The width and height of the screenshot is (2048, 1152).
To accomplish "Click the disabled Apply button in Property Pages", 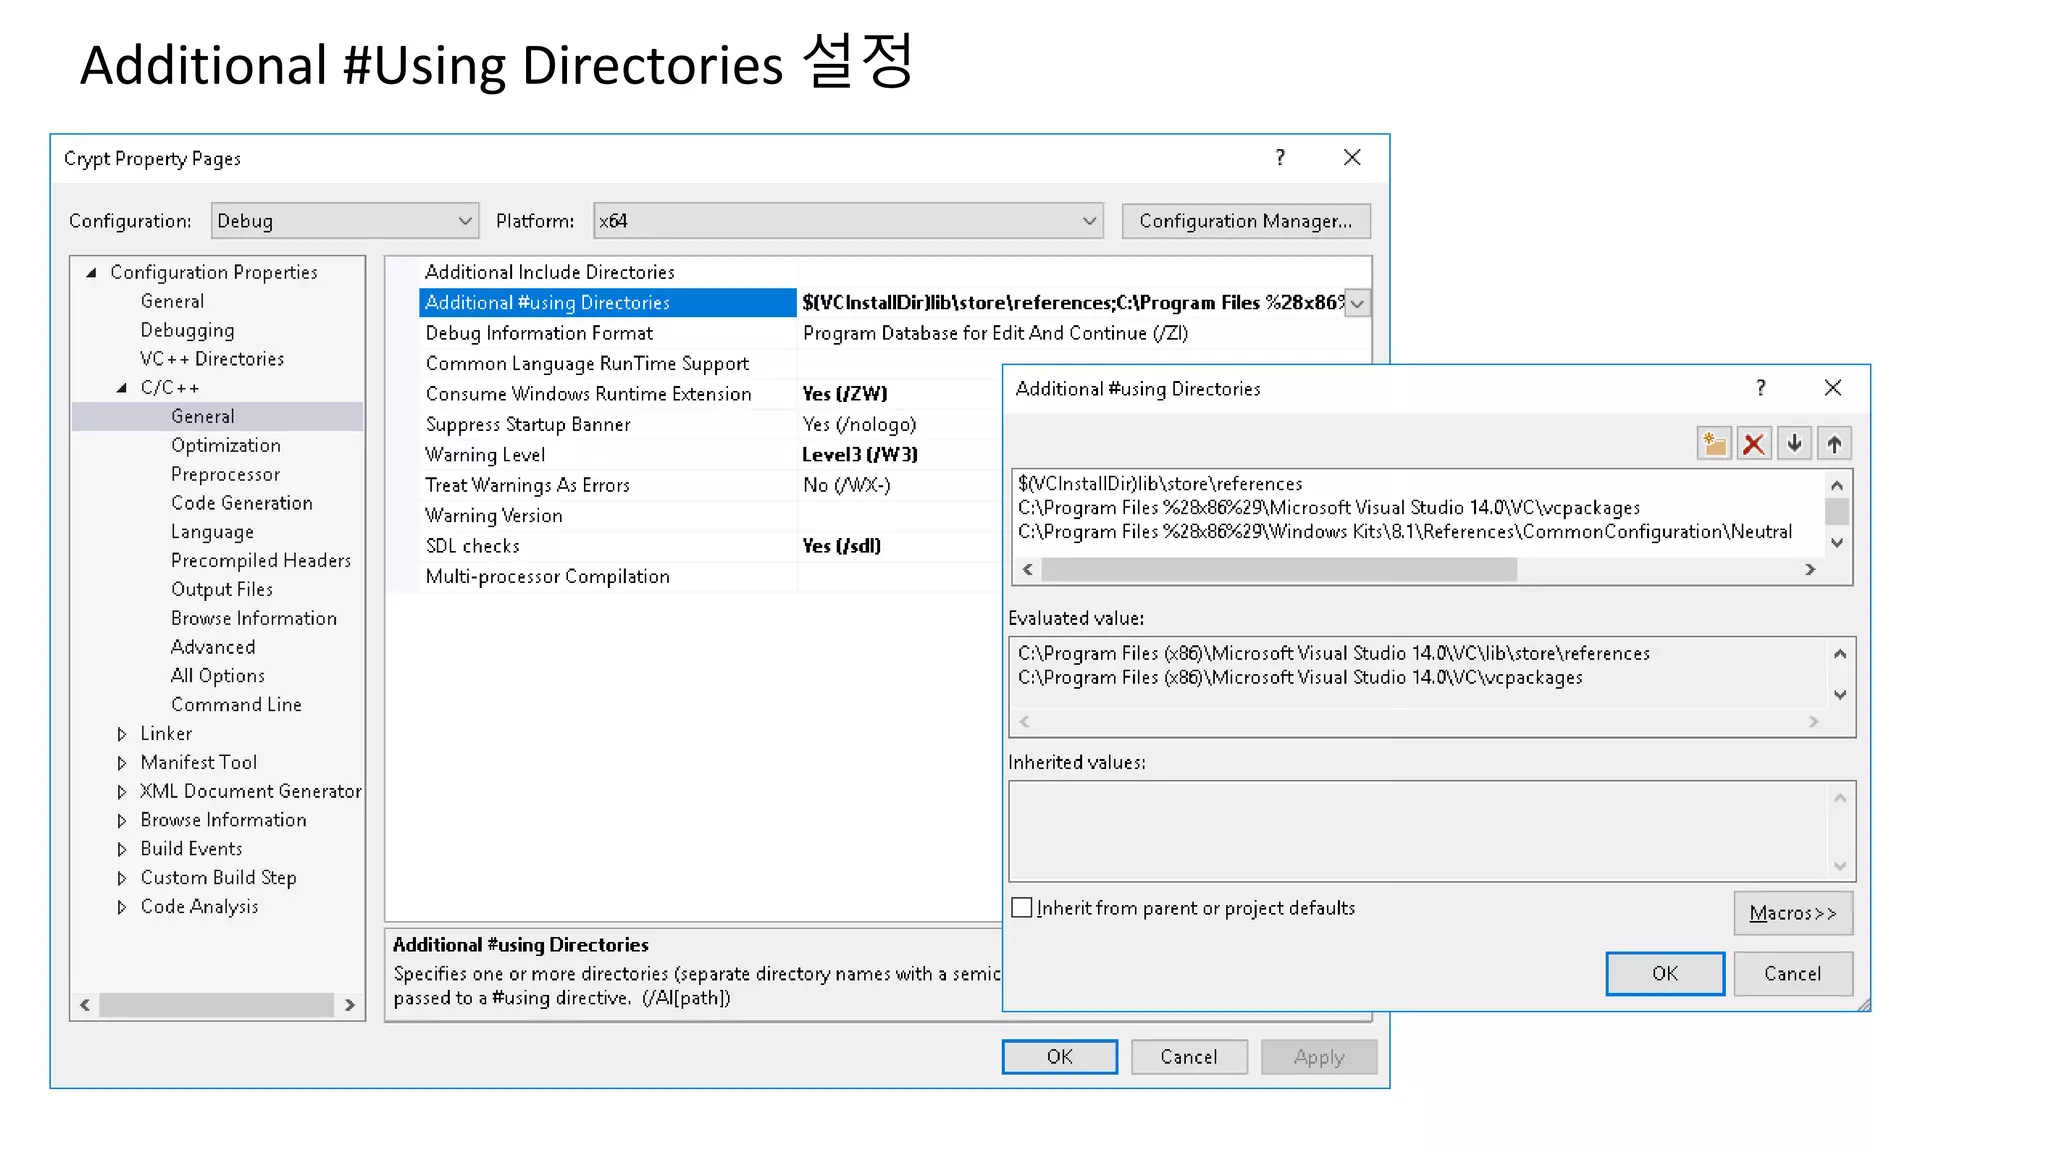I will (1319, 1057).
